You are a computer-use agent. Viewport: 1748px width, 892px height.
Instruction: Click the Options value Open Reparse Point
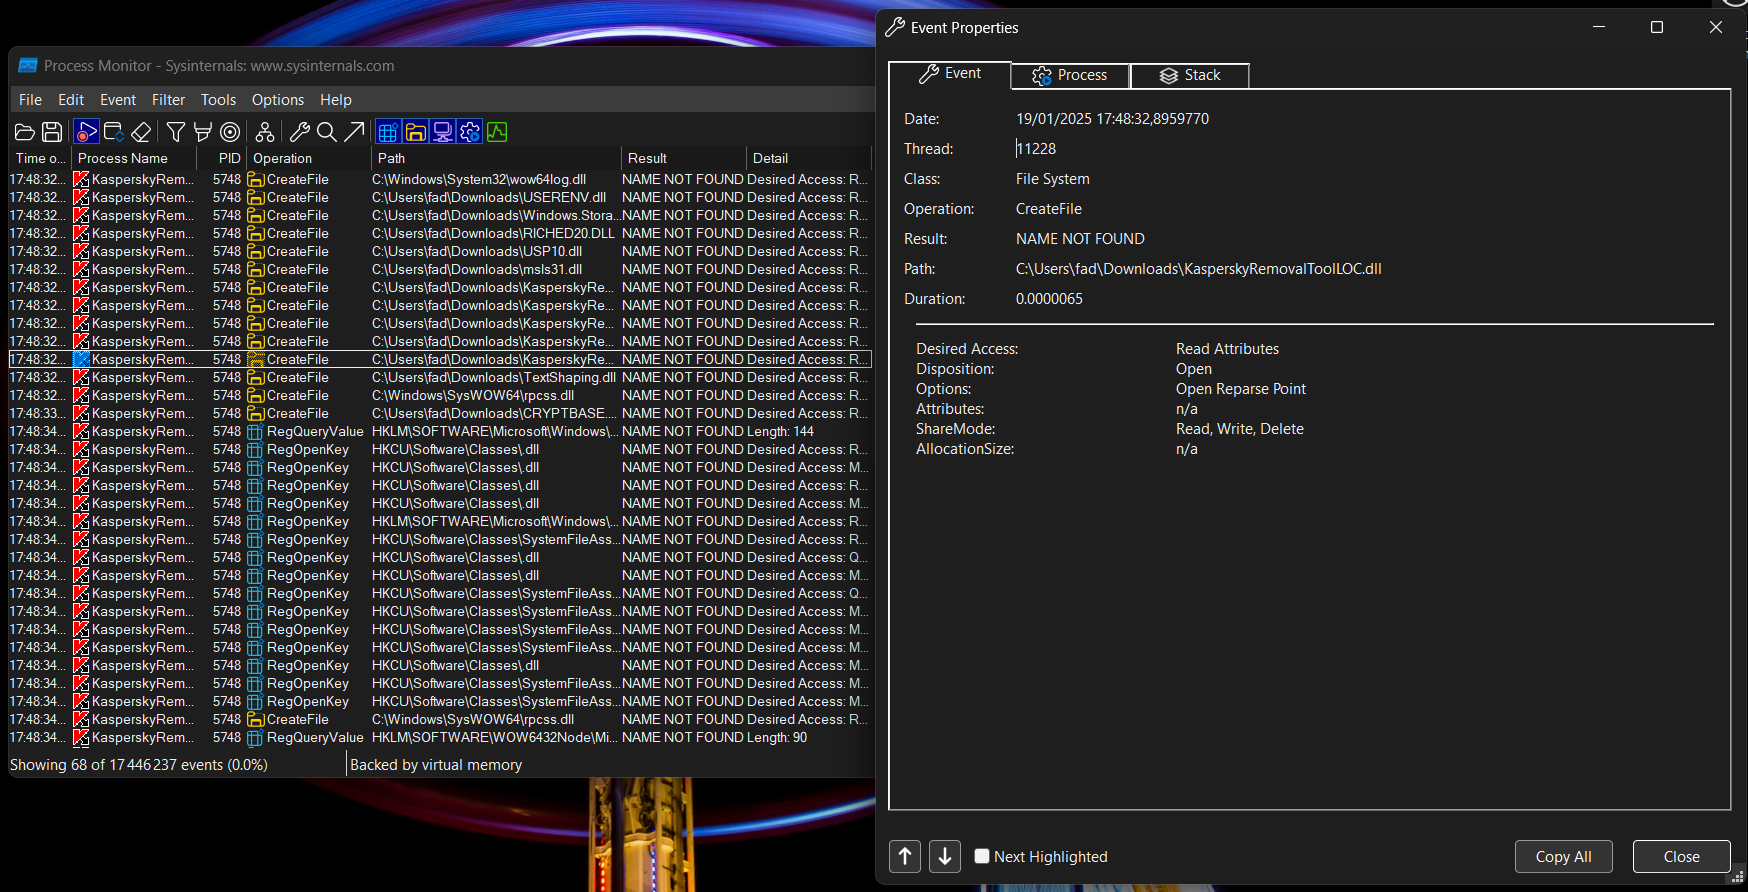click(1241, 389)
